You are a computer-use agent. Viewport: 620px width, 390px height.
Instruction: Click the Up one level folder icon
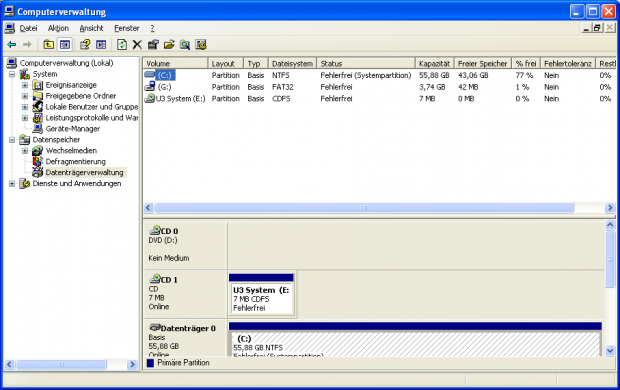[49, 45]
